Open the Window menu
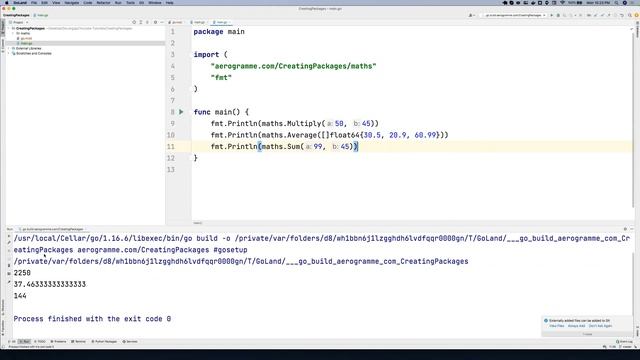640x360 pixels. coord(155,3)
